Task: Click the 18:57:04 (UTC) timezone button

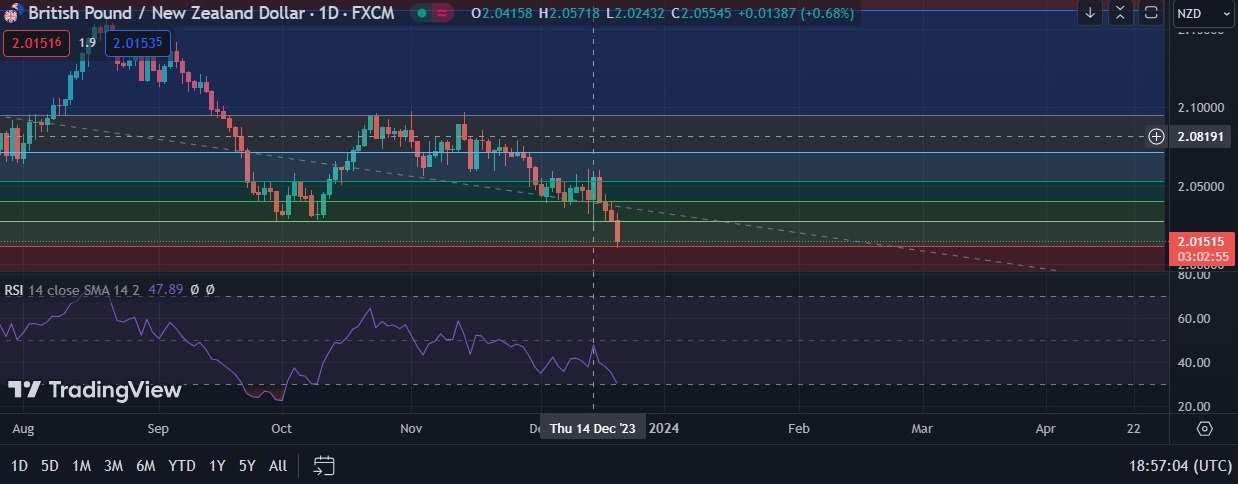Action: tap(1178, 465)
